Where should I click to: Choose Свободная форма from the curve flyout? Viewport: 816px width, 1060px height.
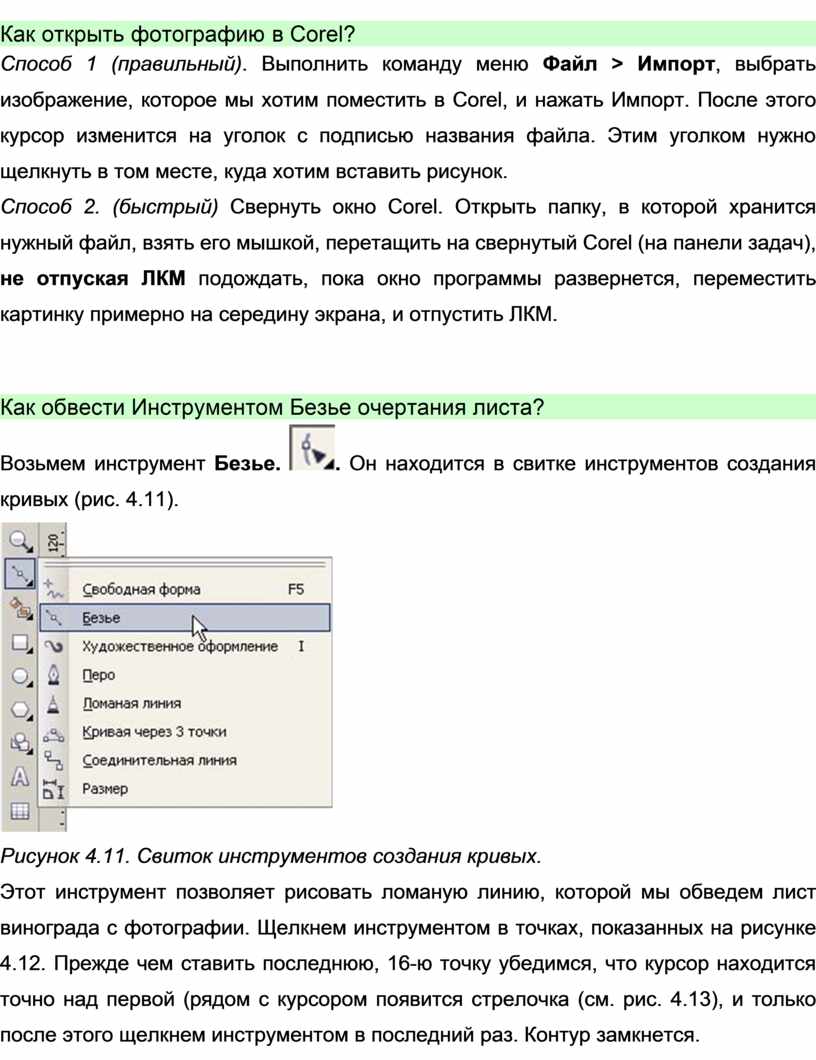[x=185, y=589]
